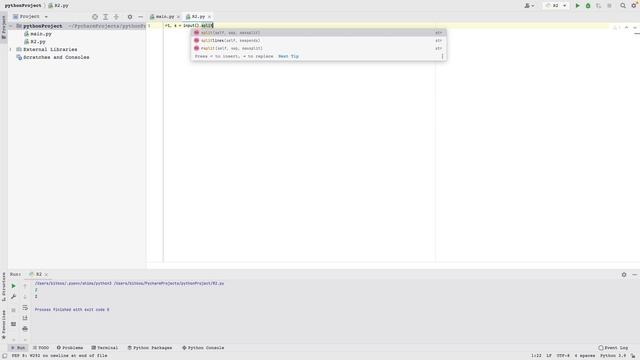Screen dimensions: 640x360
Task: Open the Python Console tool window
Action: click(203, 348)
